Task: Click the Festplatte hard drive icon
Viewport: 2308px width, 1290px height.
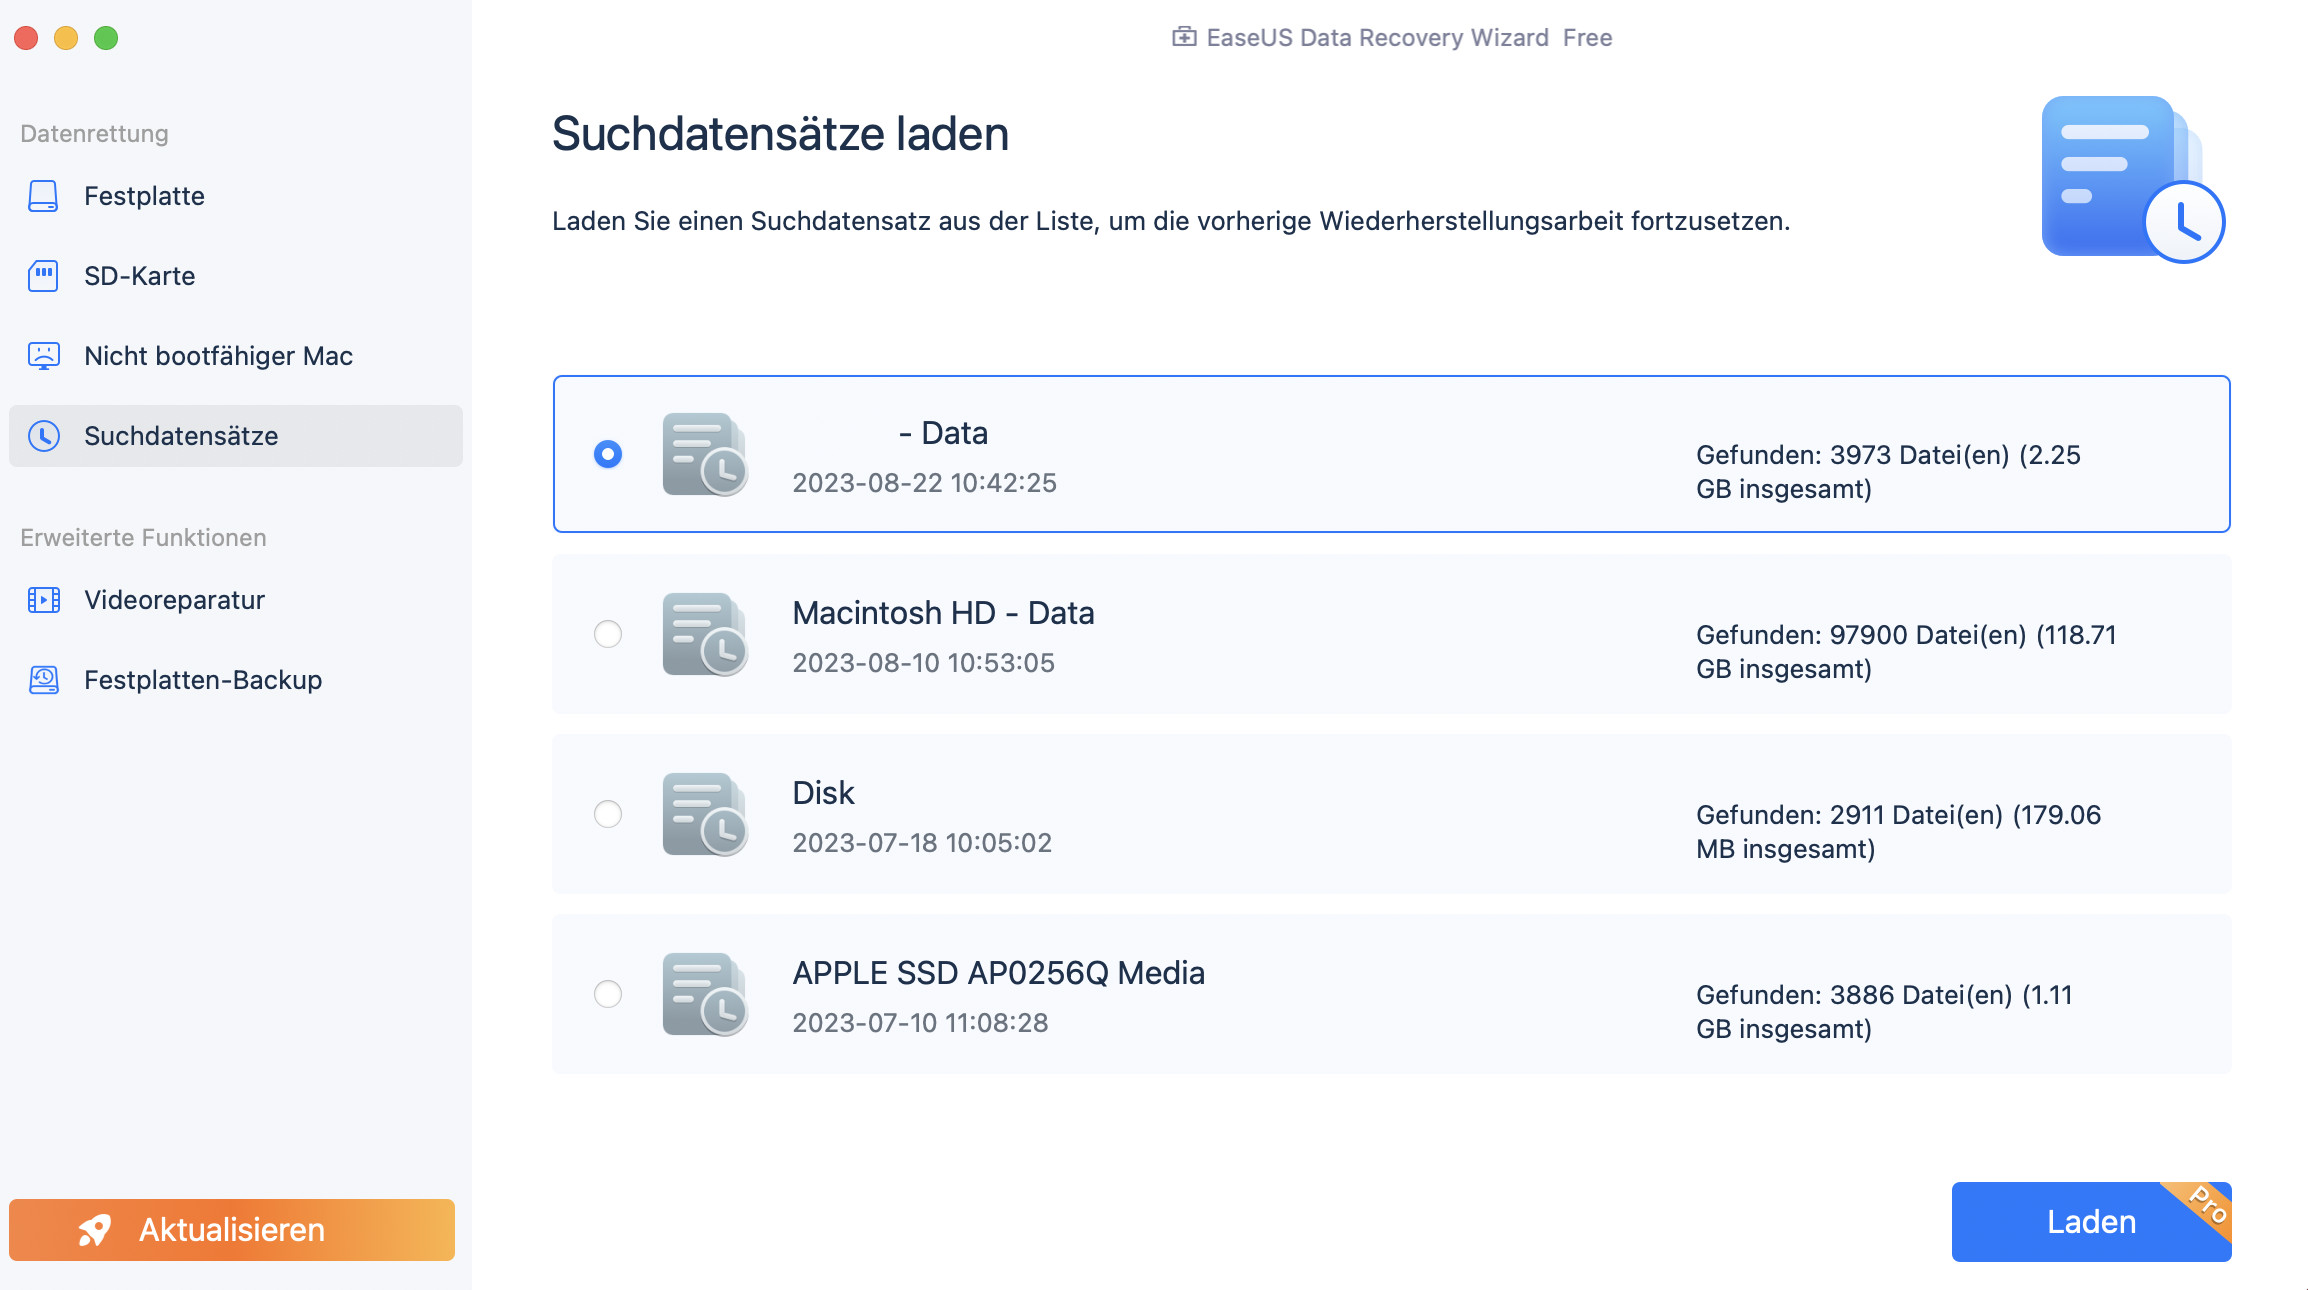Action: click(x=43, y=196)
